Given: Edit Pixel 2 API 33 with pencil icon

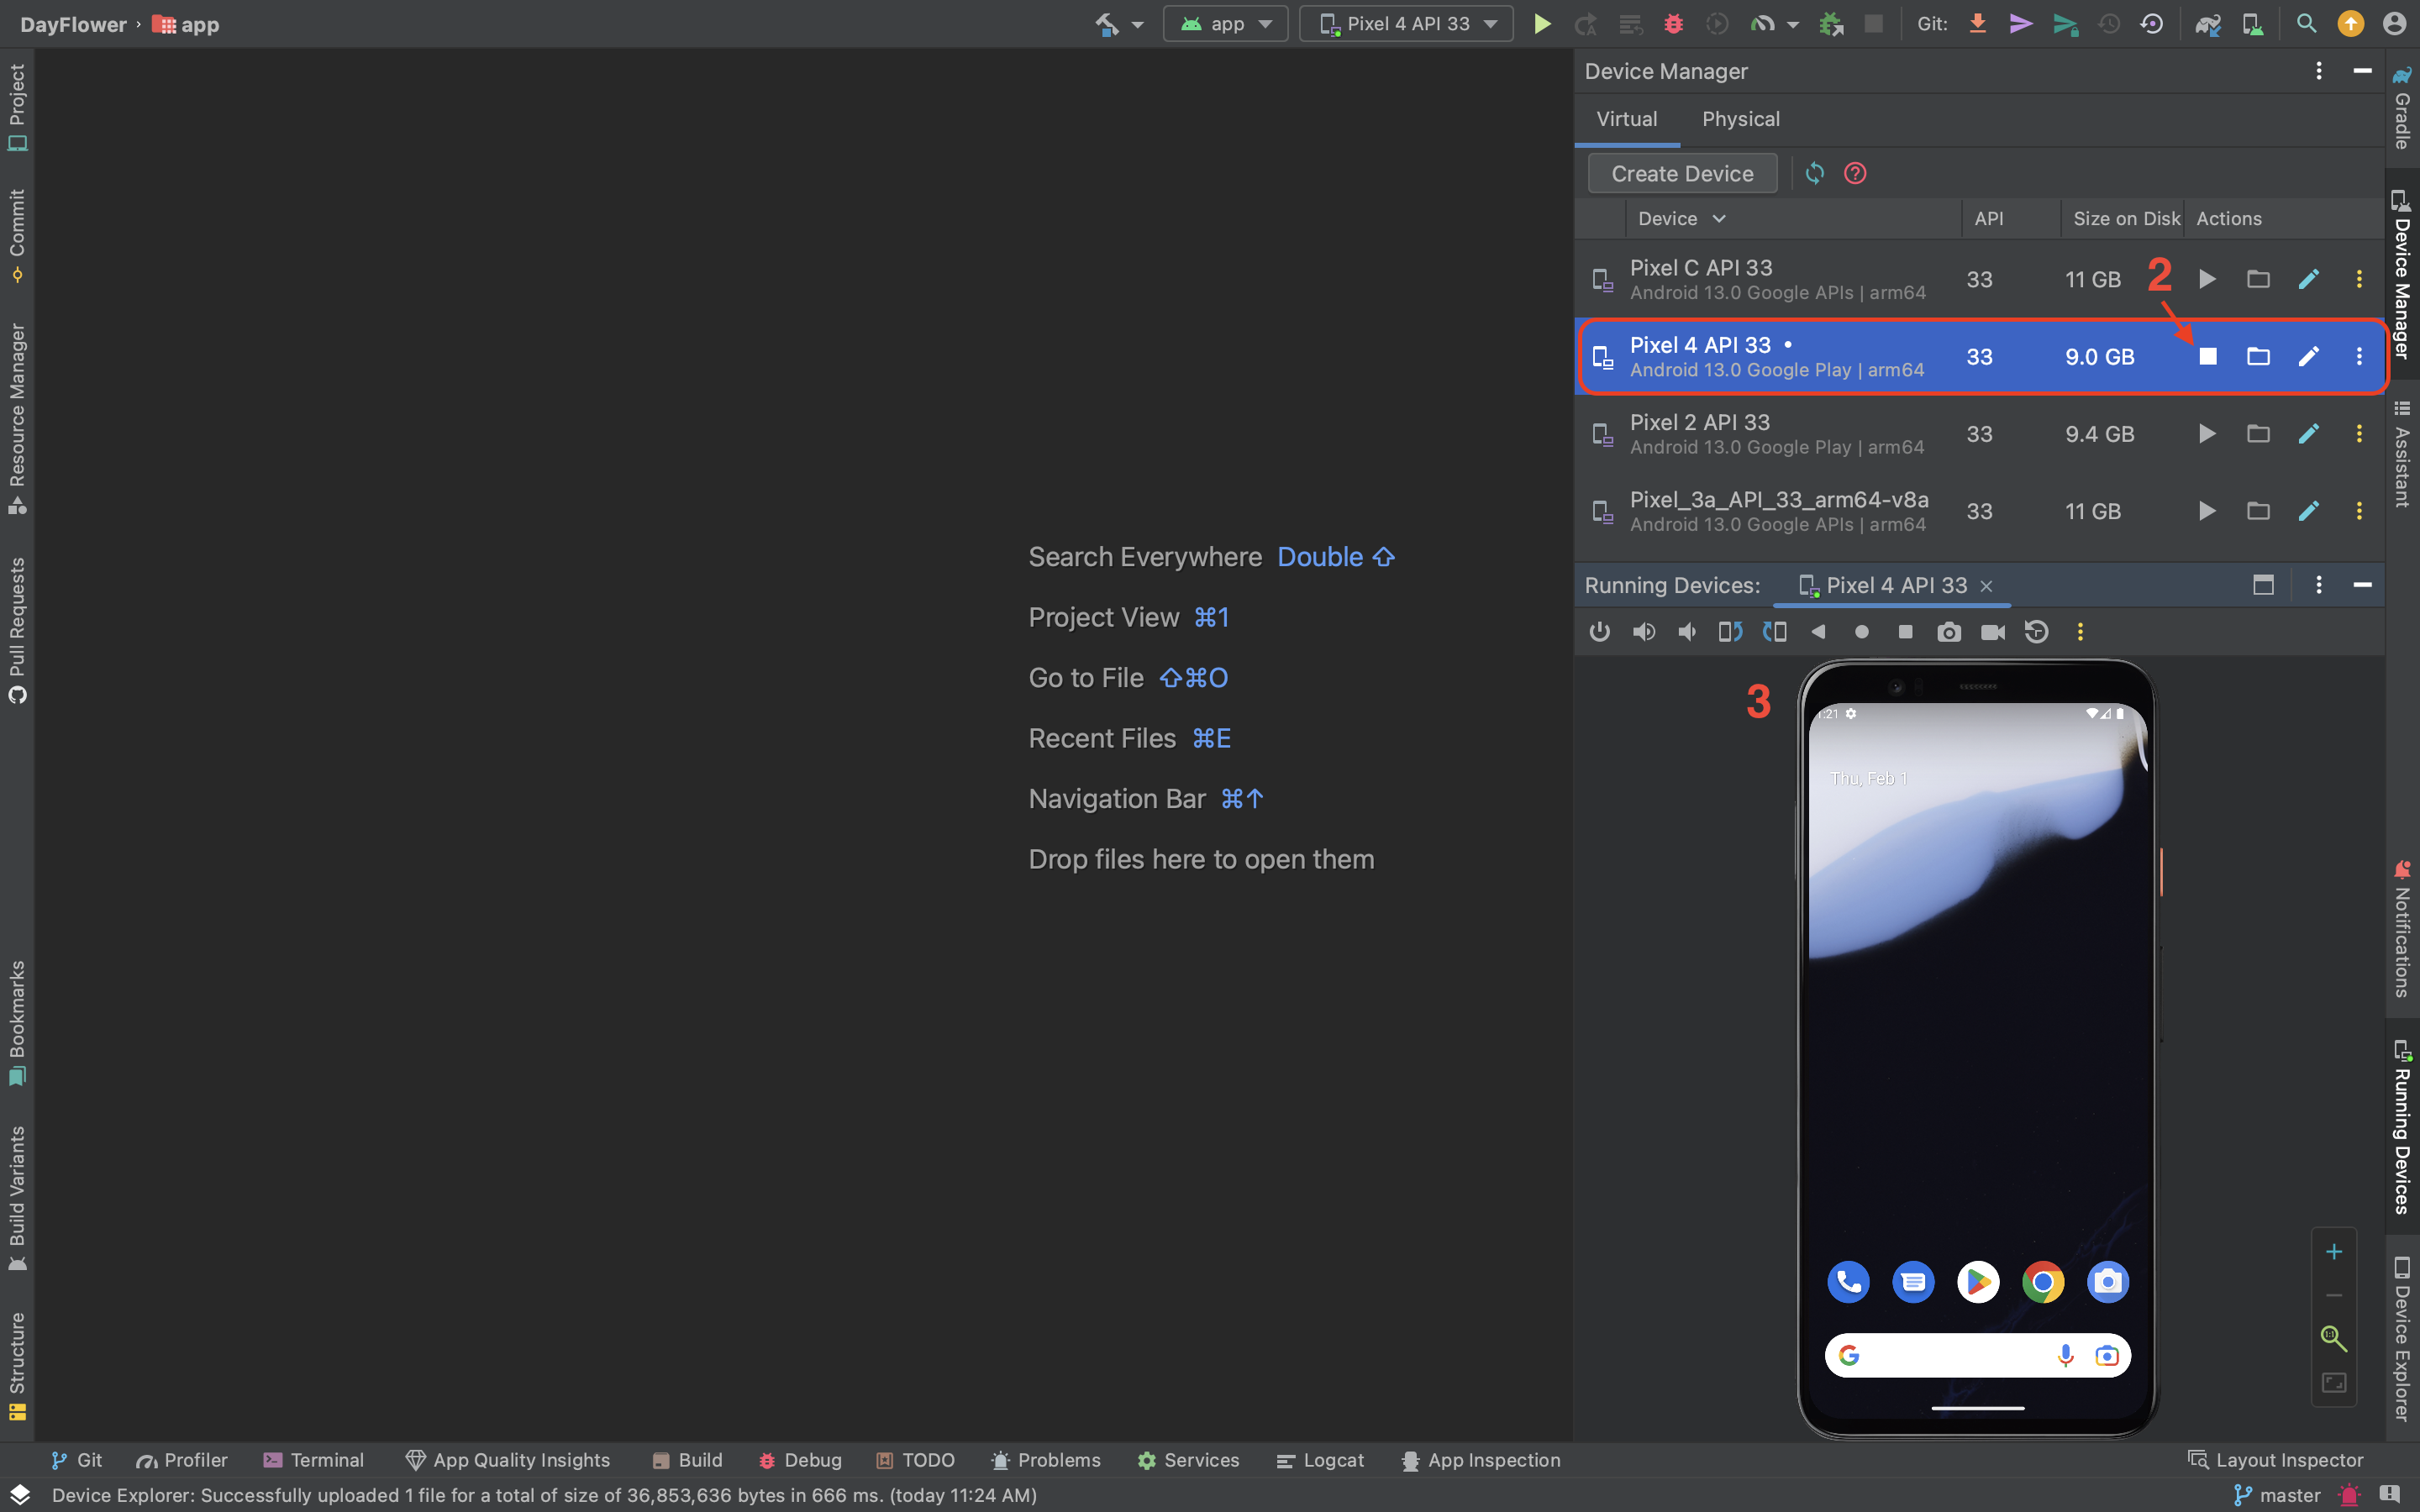Looking at the screenshot, I should [x=2308, y=434].
